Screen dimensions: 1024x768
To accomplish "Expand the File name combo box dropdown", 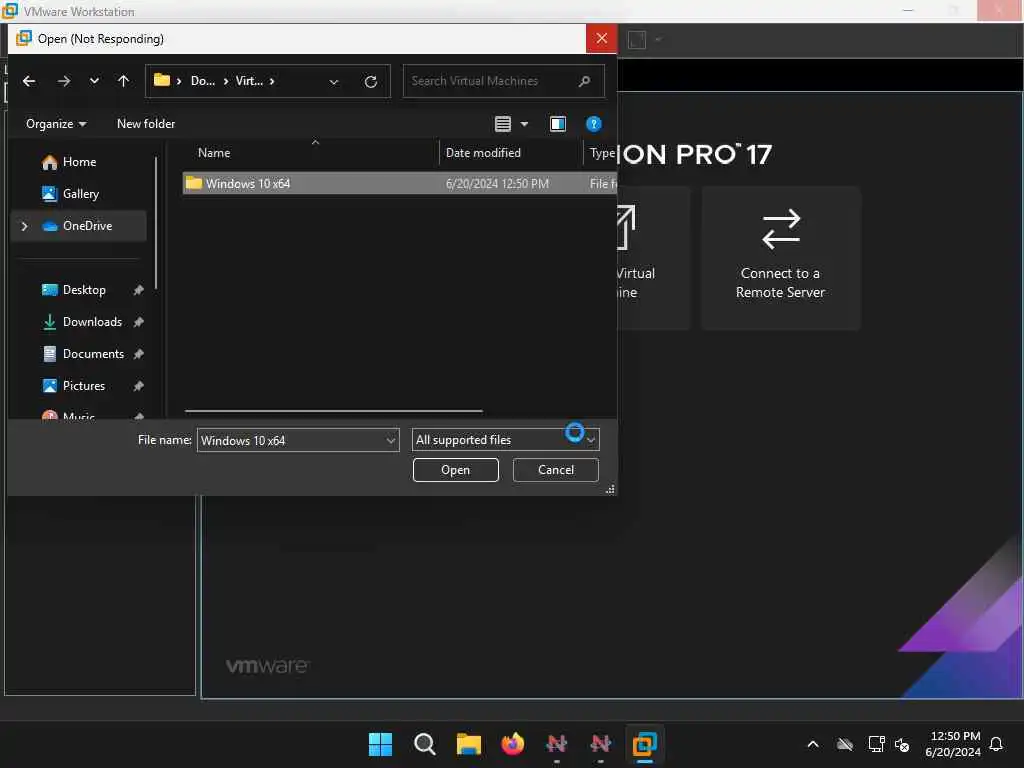I will 391,441.
